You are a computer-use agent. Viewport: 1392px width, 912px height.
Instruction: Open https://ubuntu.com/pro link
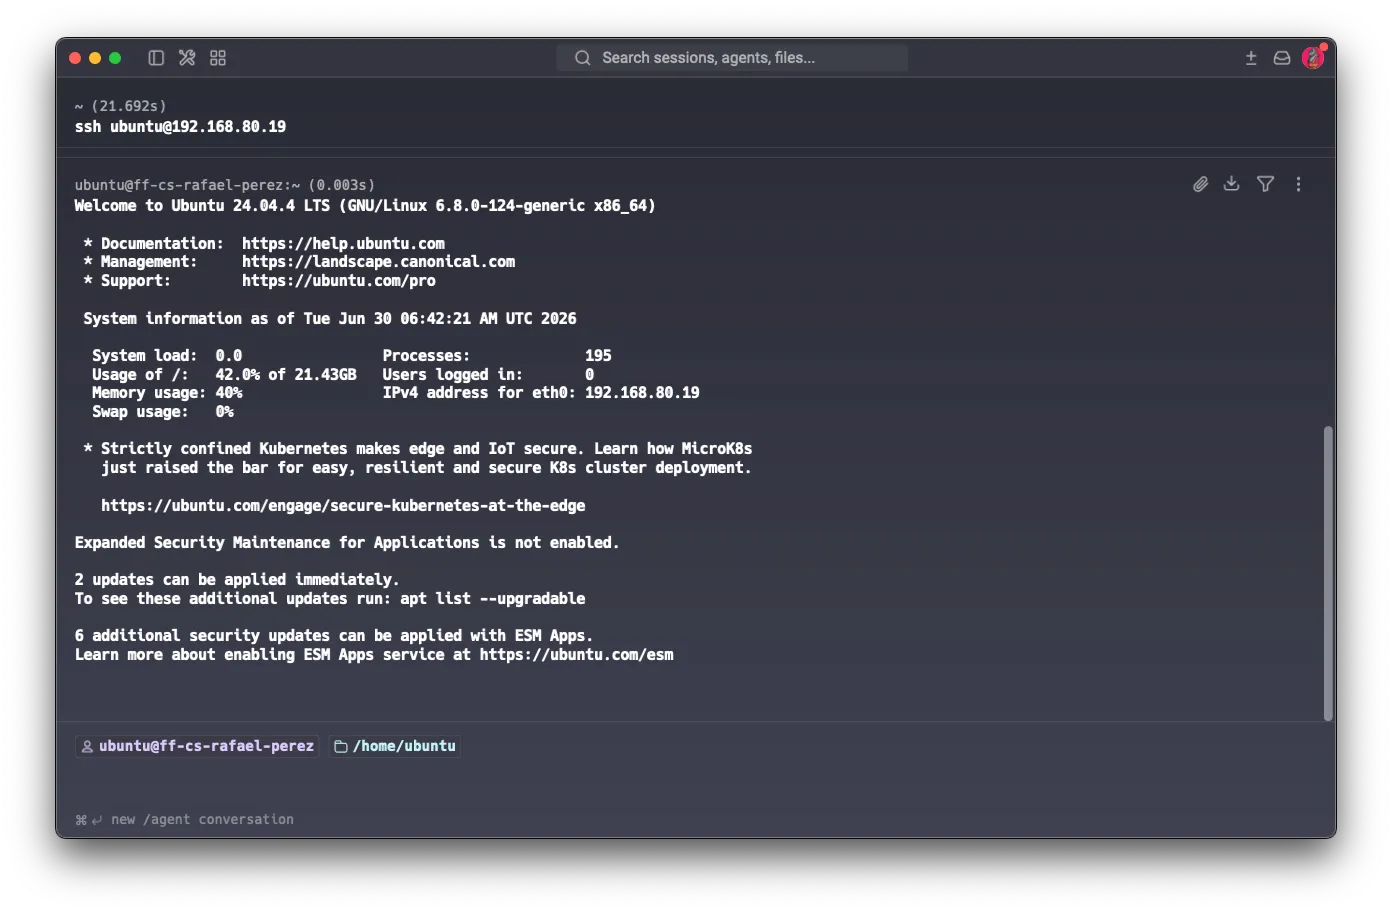click(339, 281)
